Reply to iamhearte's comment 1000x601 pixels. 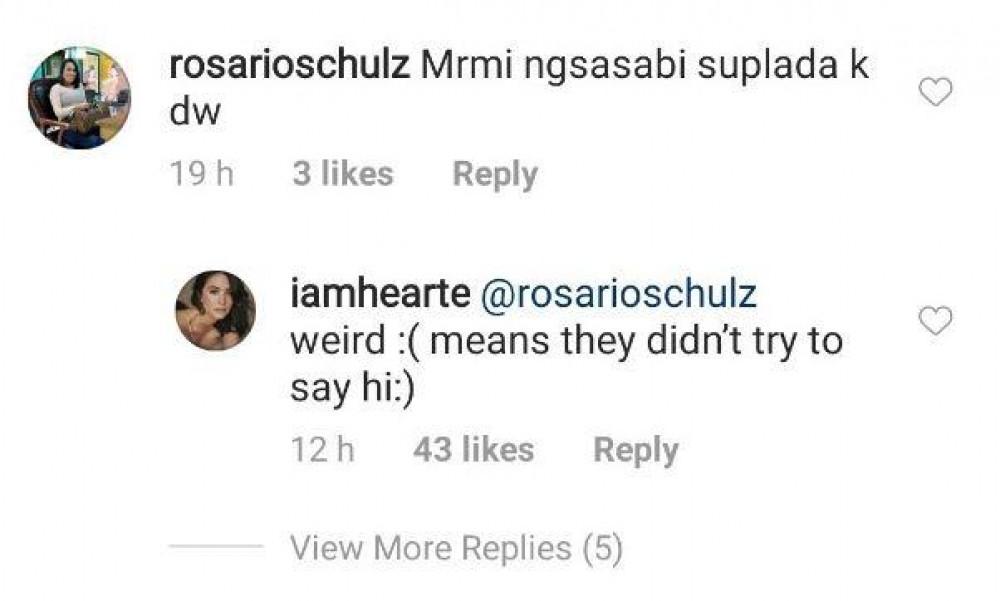[636, 450]
